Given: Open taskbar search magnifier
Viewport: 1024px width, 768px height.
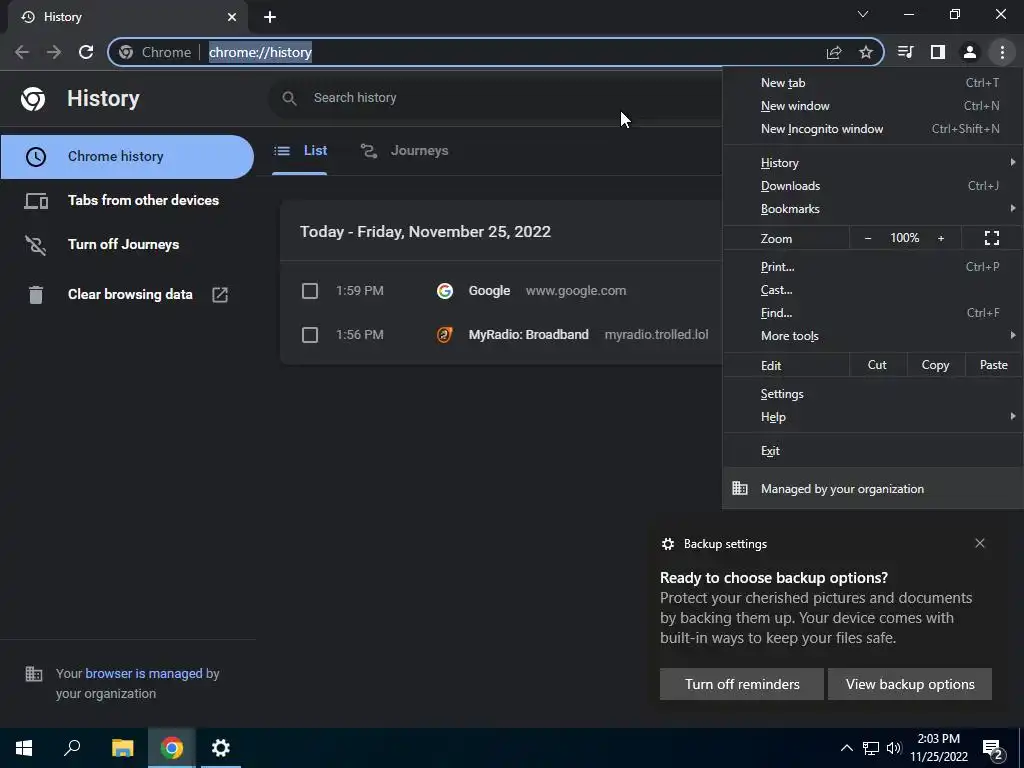Looking at the screenshot, I should pos(72,748).
